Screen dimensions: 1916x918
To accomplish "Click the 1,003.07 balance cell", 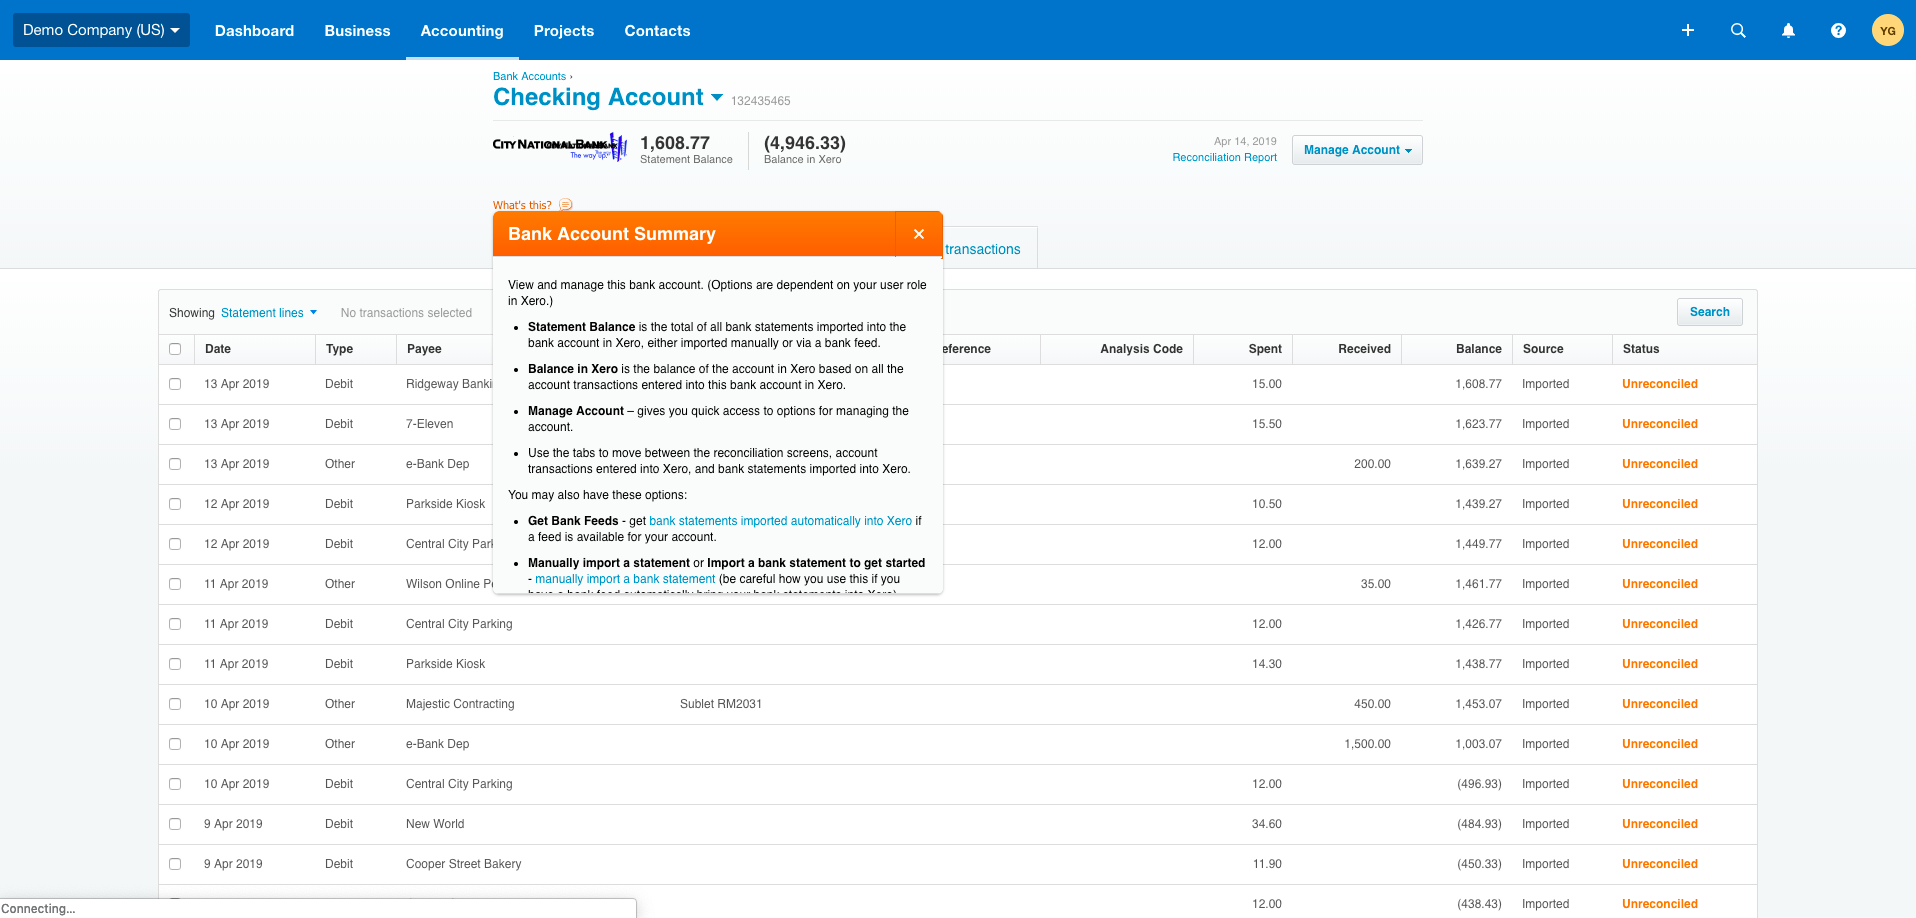I will point(1478,744).
